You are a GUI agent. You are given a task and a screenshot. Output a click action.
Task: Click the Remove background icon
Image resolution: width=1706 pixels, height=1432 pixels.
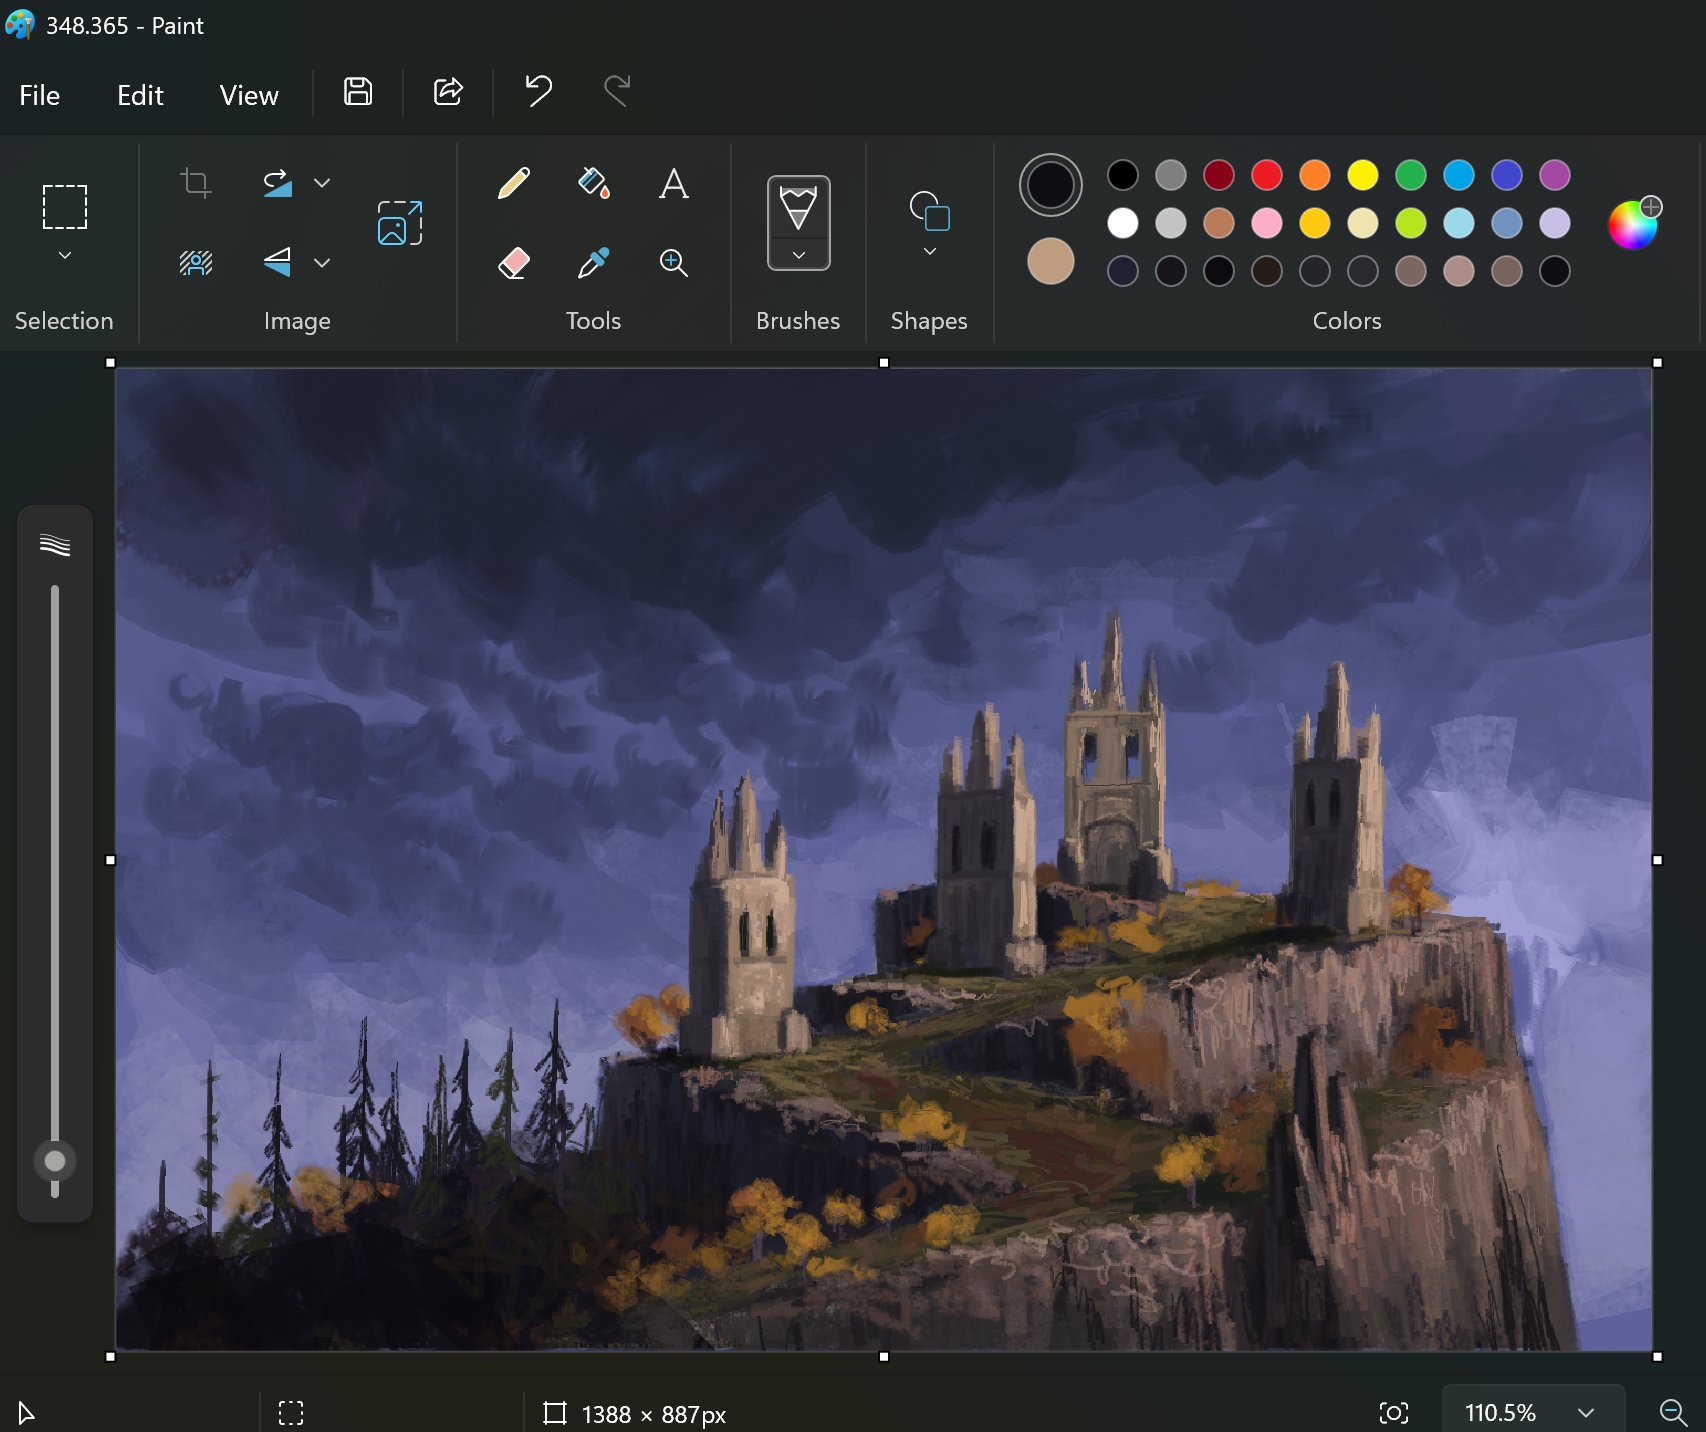pos(196,263)
